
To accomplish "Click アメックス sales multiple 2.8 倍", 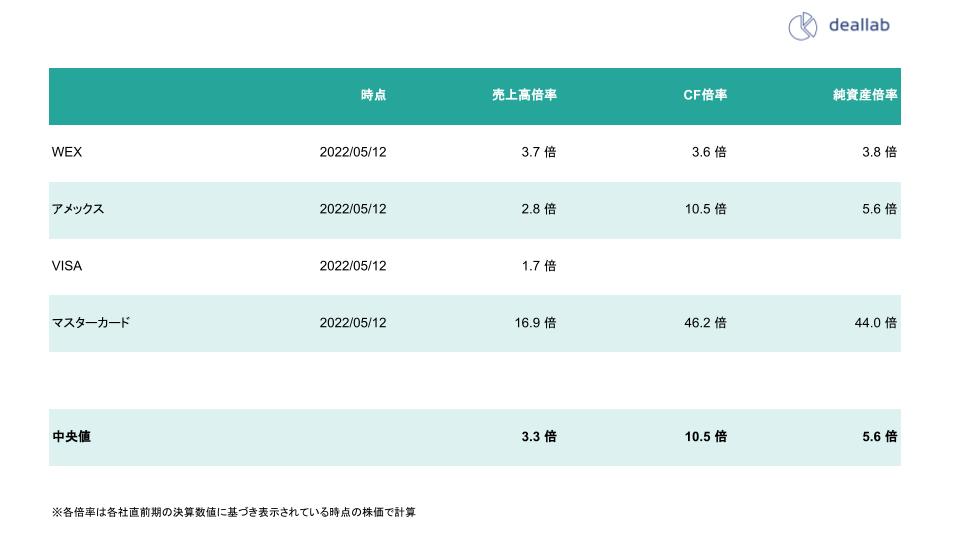I will click(x=539, y=209).
